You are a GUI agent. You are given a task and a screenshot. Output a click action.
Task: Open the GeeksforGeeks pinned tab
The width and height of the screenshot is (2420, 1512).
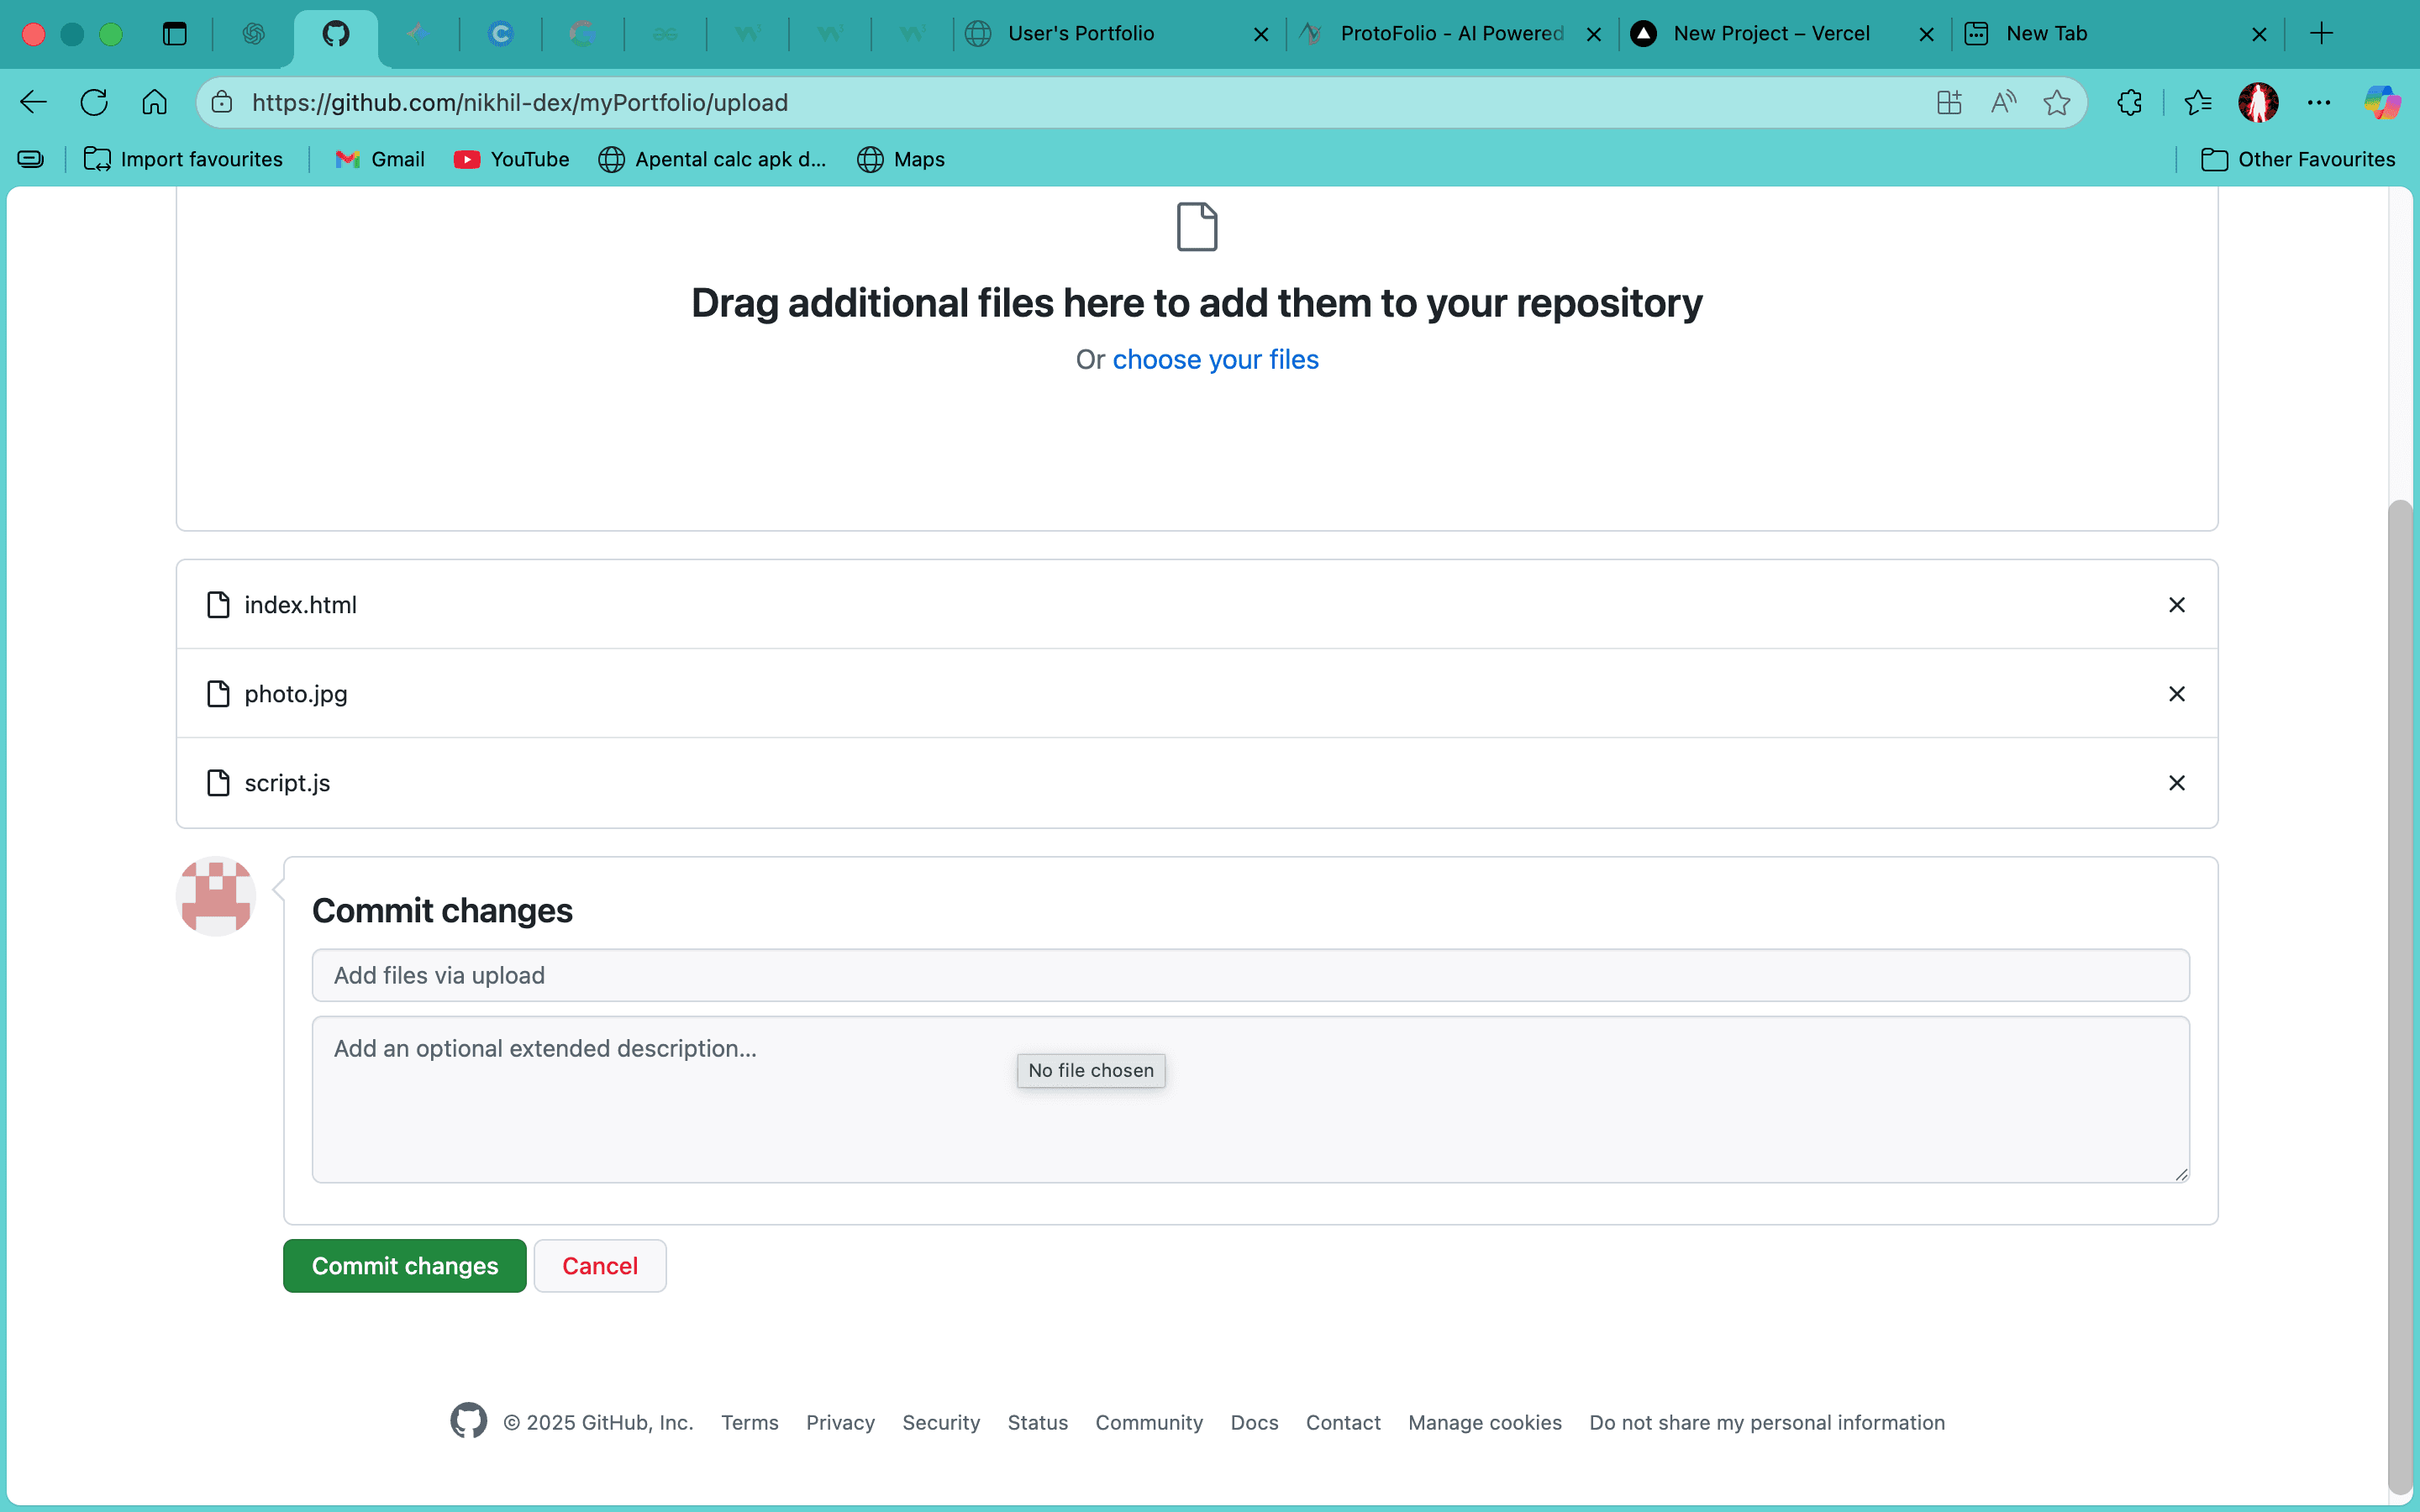(x=665, y=34)
